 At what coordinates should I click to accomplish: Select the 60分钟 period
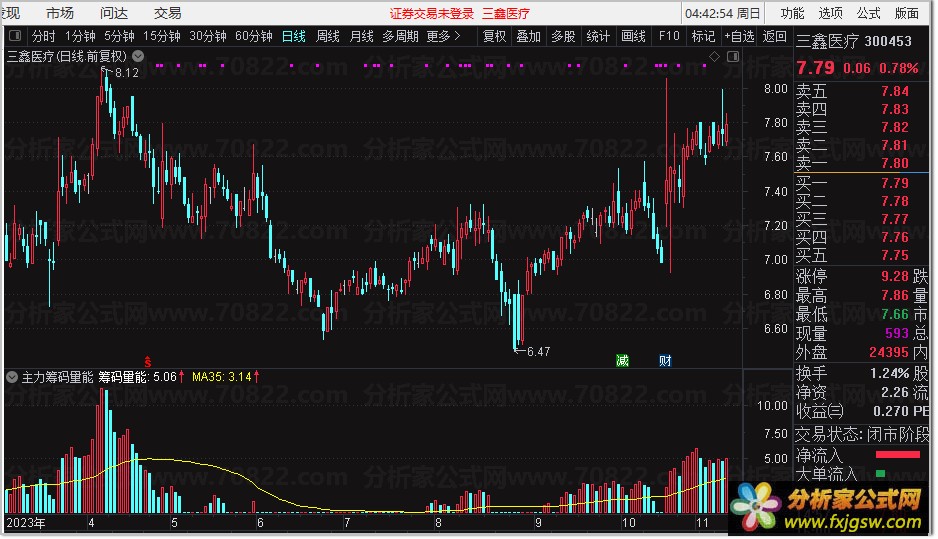click(254, 36)
